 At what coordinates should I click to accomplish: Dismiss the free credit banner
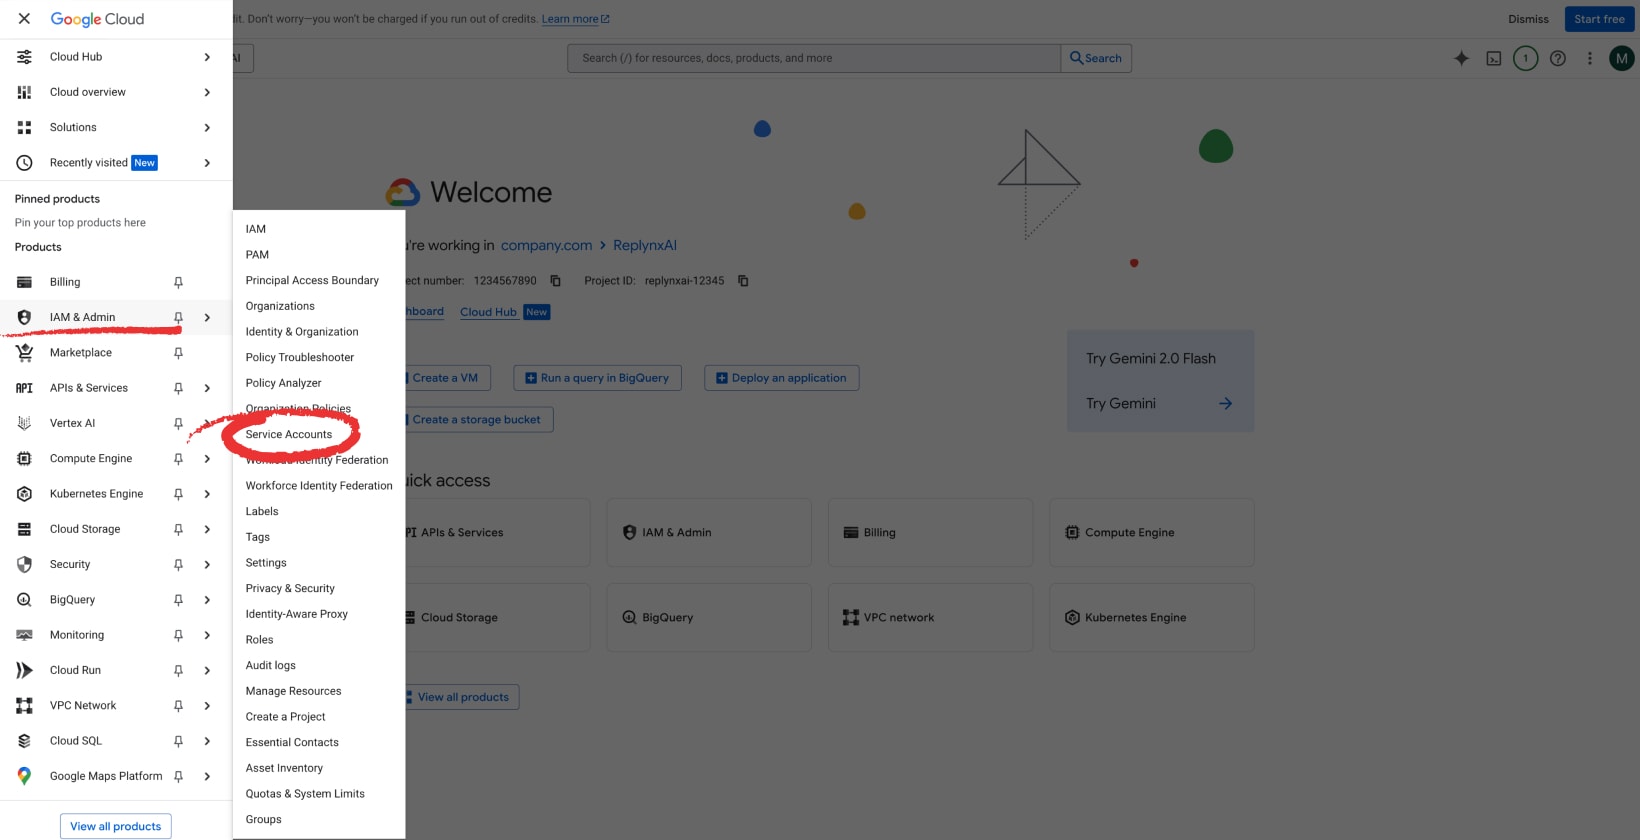pyautogui.click(x=1528, y=19)
